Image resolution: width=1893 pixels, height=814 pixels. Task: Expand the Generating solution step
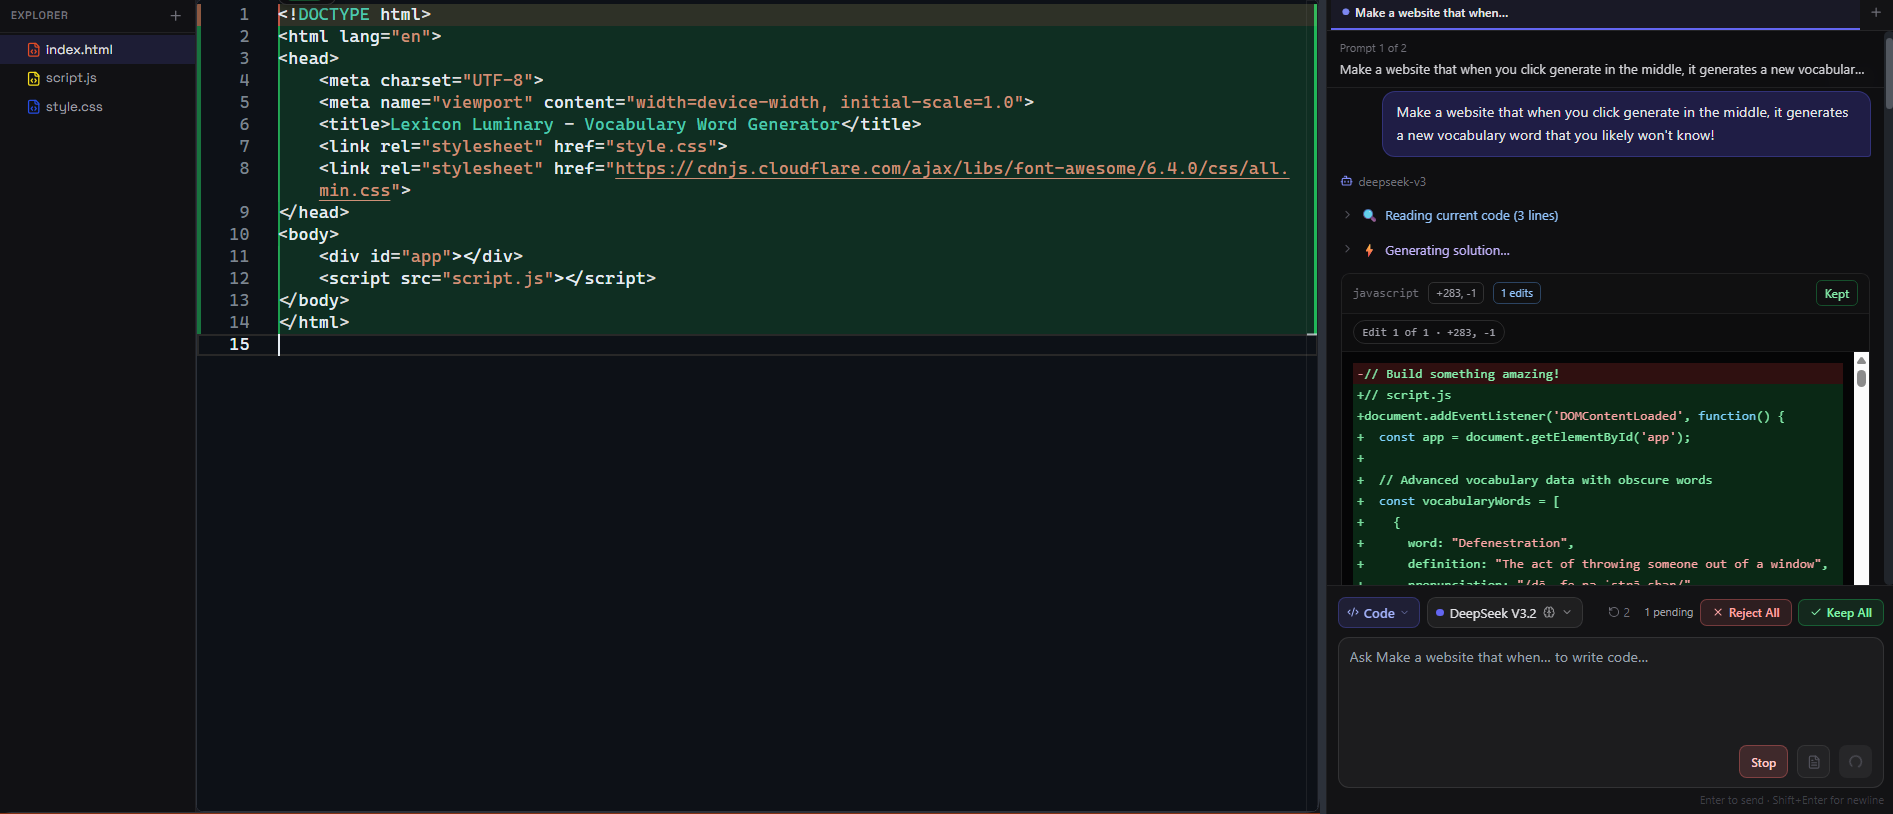(1347, 250)
